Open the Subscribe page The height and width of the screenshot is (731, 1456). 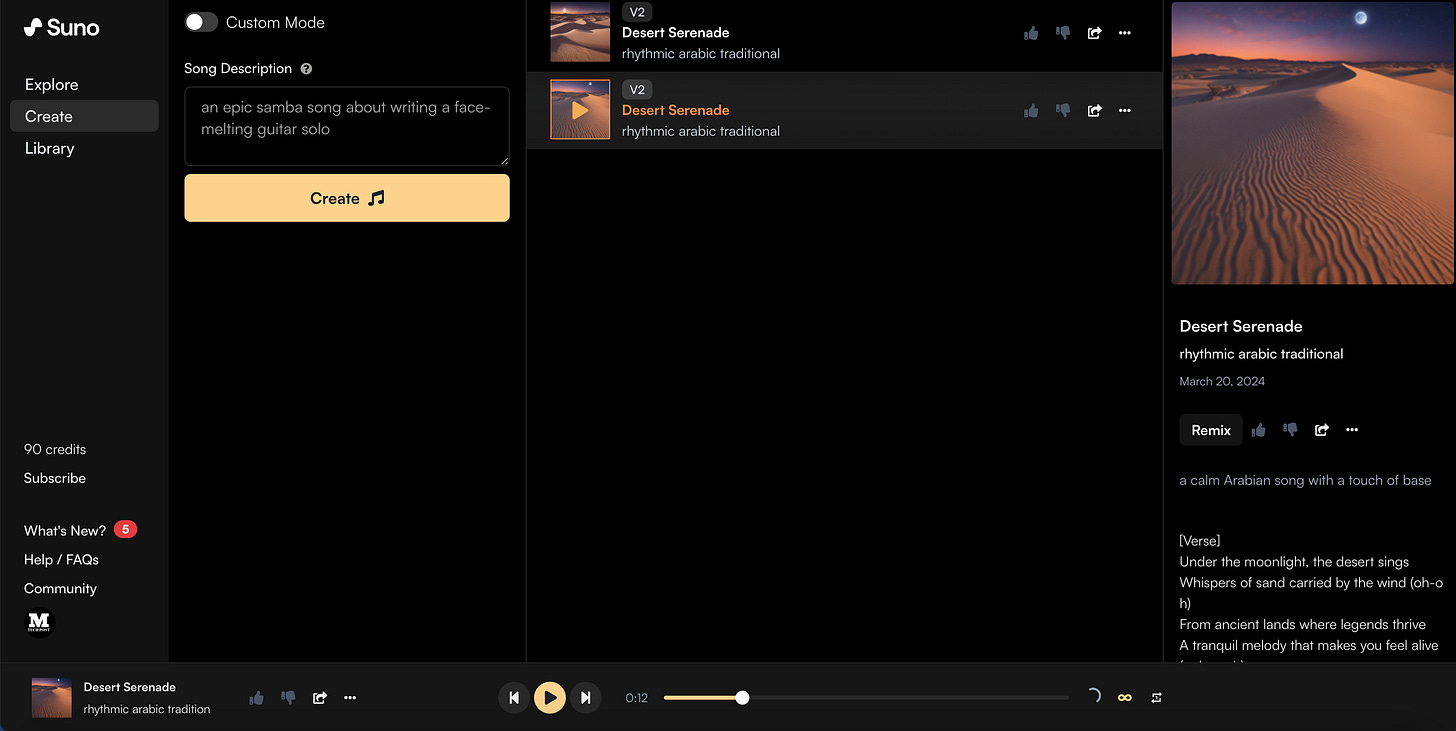(54, 478)
